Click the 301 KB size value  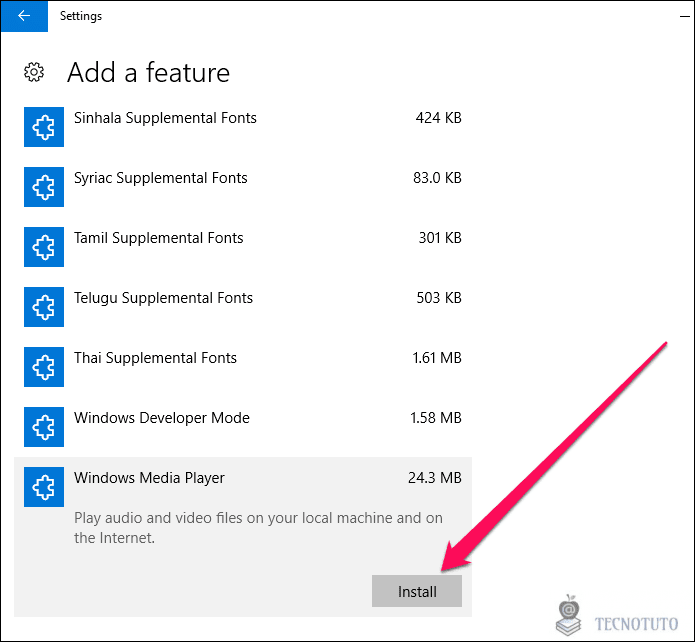click(440, 238)
